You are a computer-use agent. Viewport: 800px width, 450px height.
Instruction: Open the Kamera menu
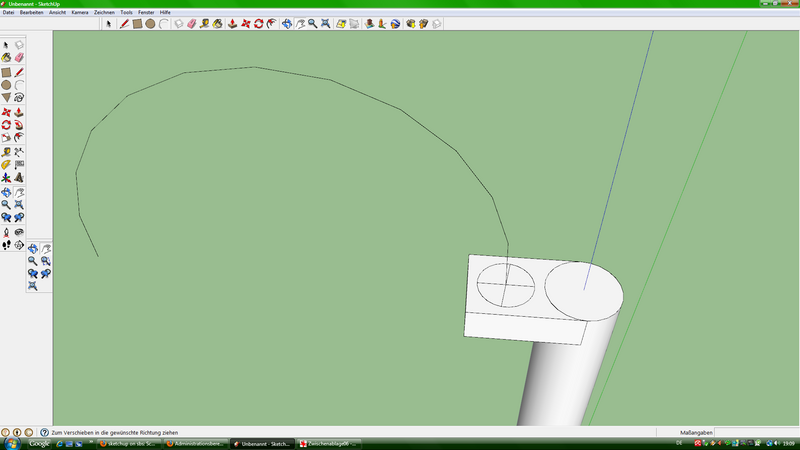(x=80, y=12)
